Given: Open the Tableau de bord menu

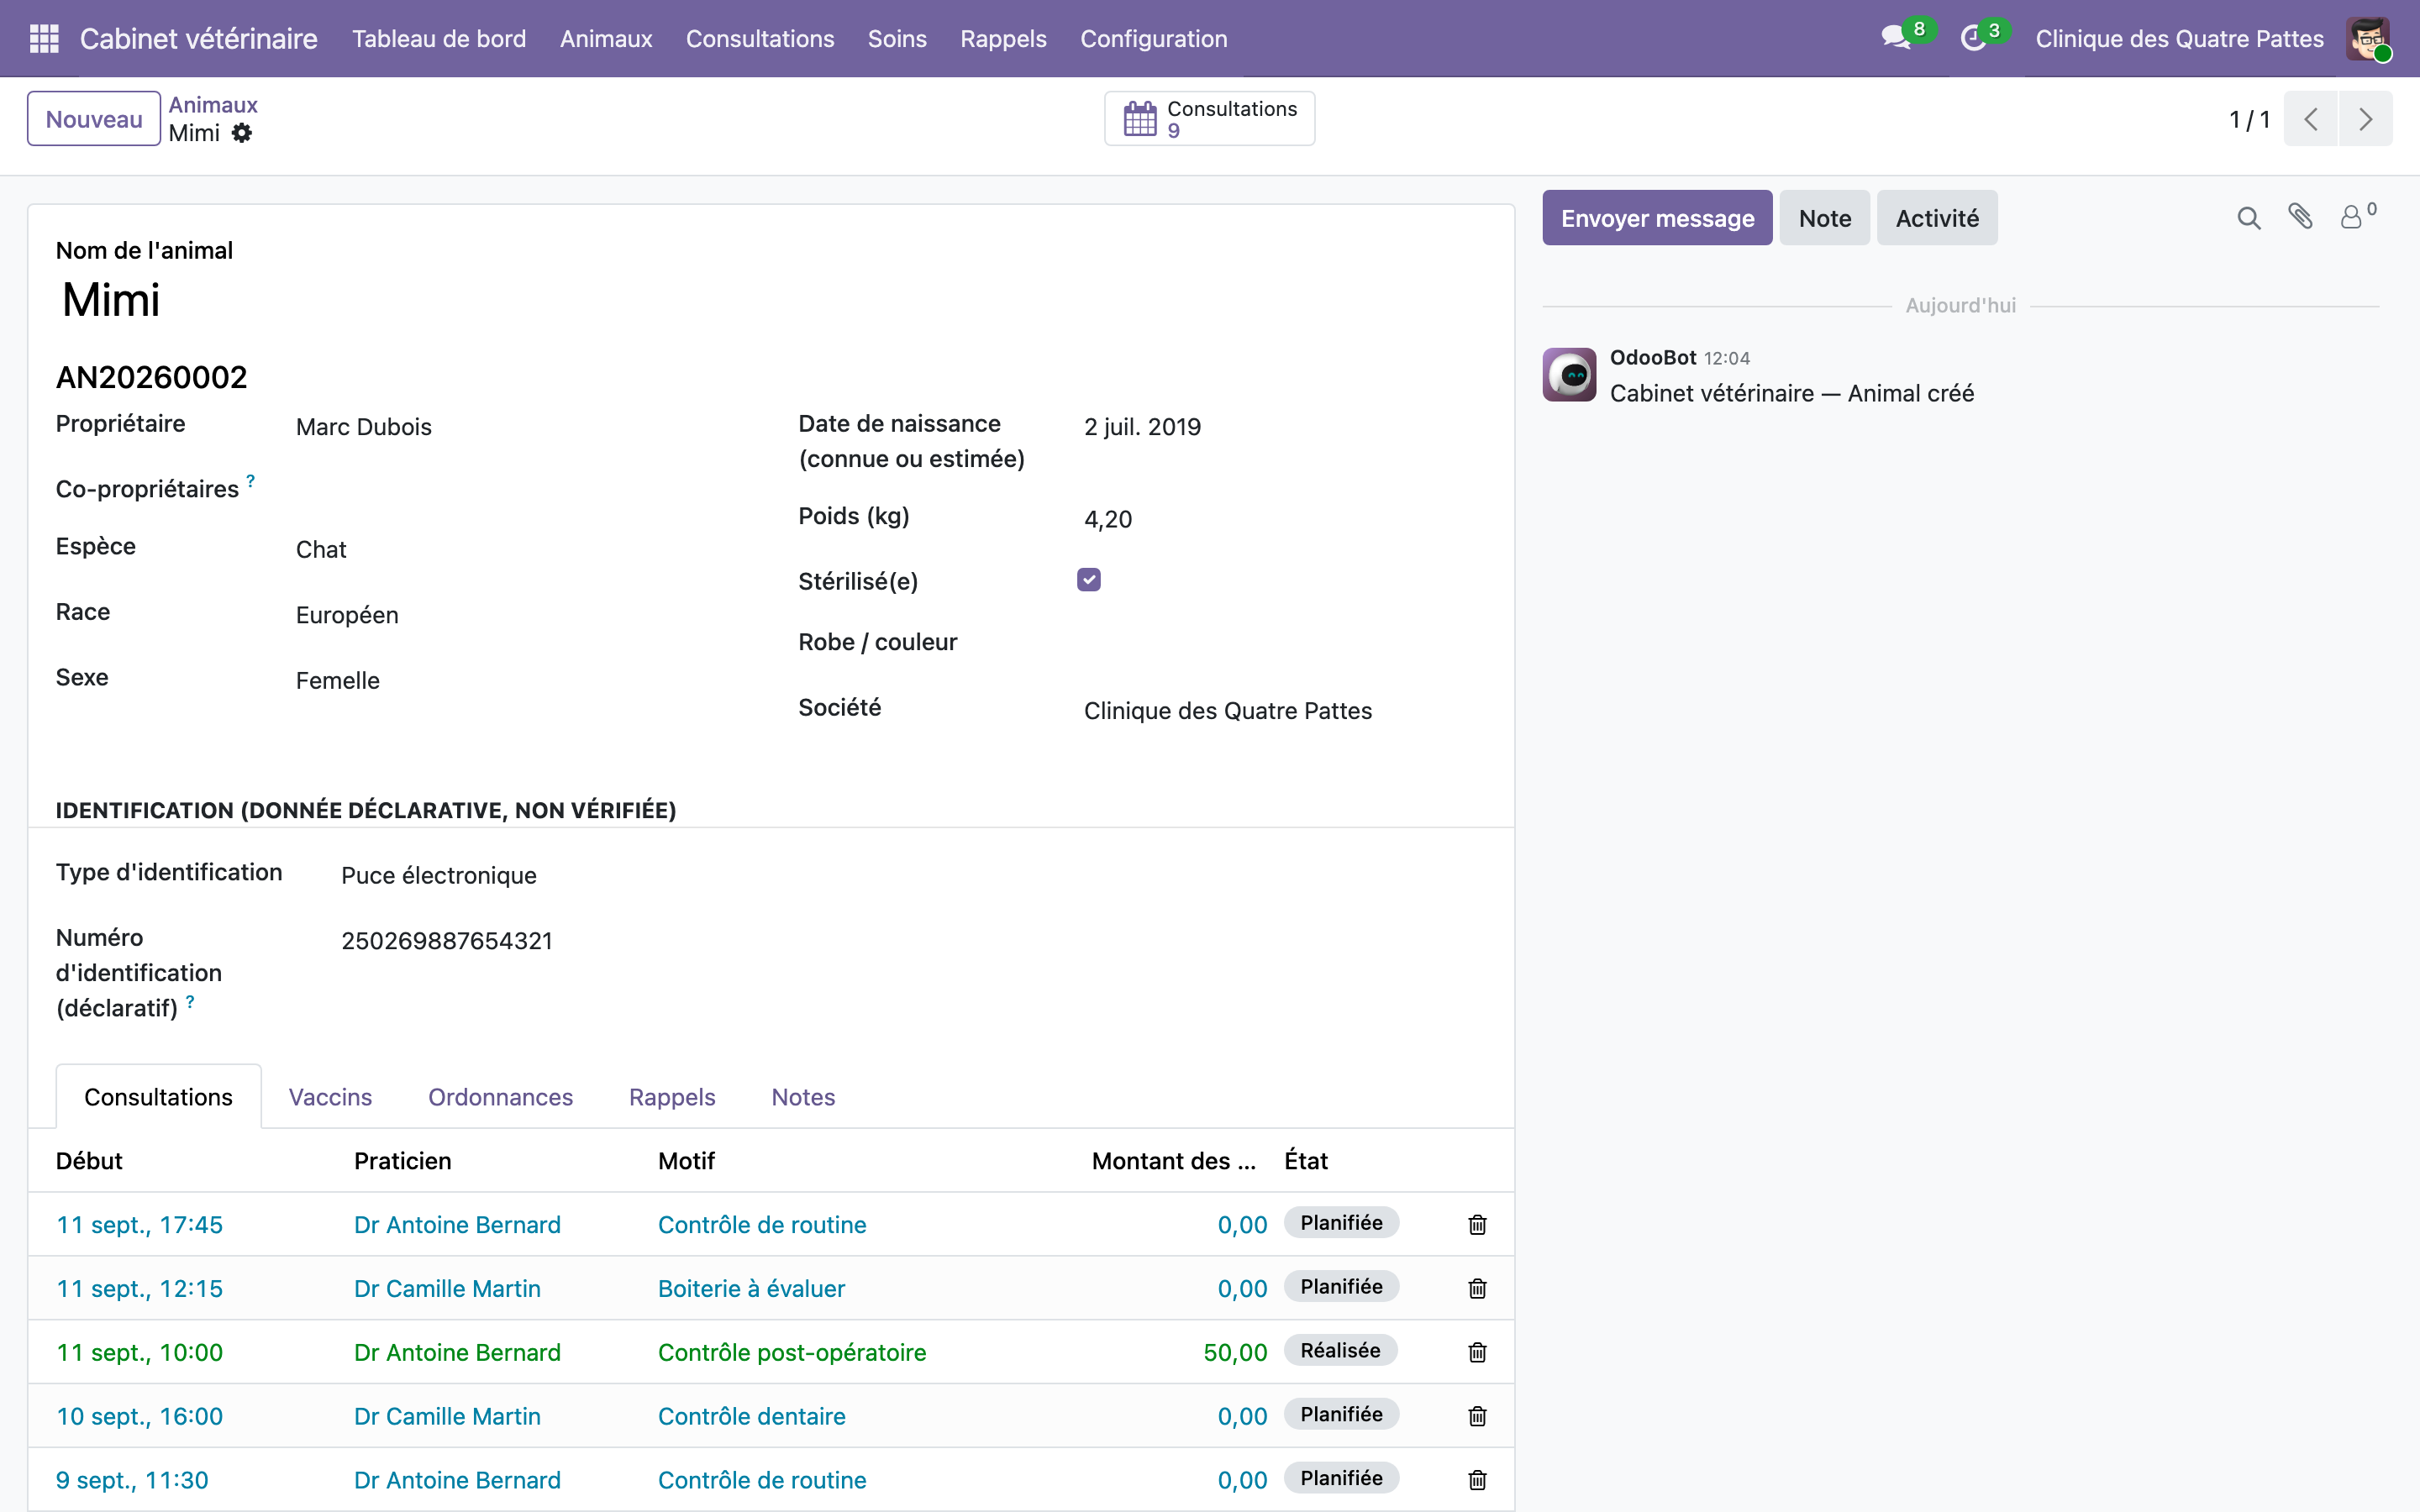Looking at the screenshot, I should point(439,38).
